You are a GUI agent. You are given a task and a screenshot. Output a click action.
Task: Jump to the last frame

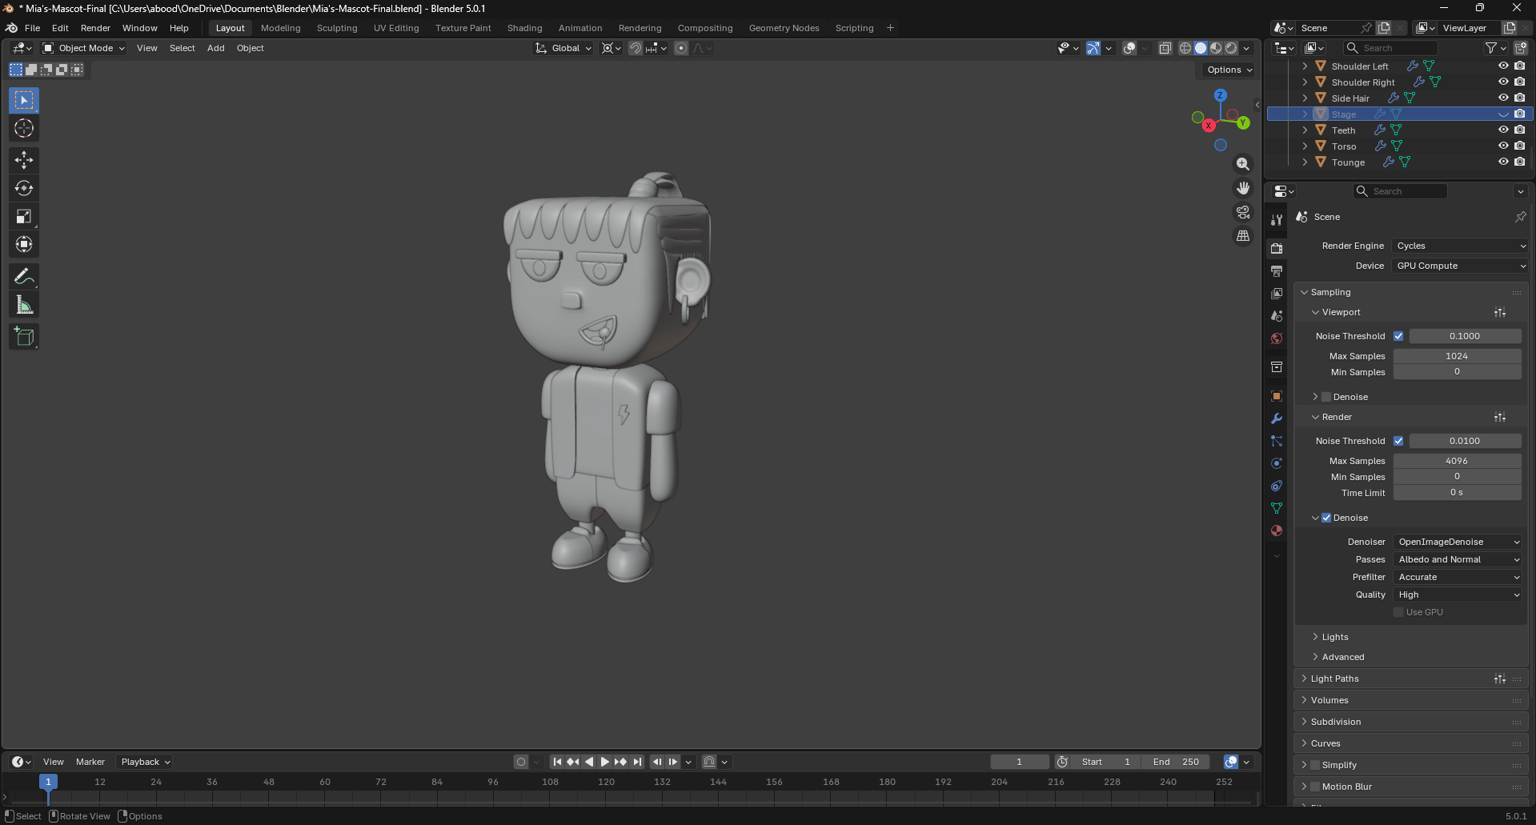click(x=637, y=762)
